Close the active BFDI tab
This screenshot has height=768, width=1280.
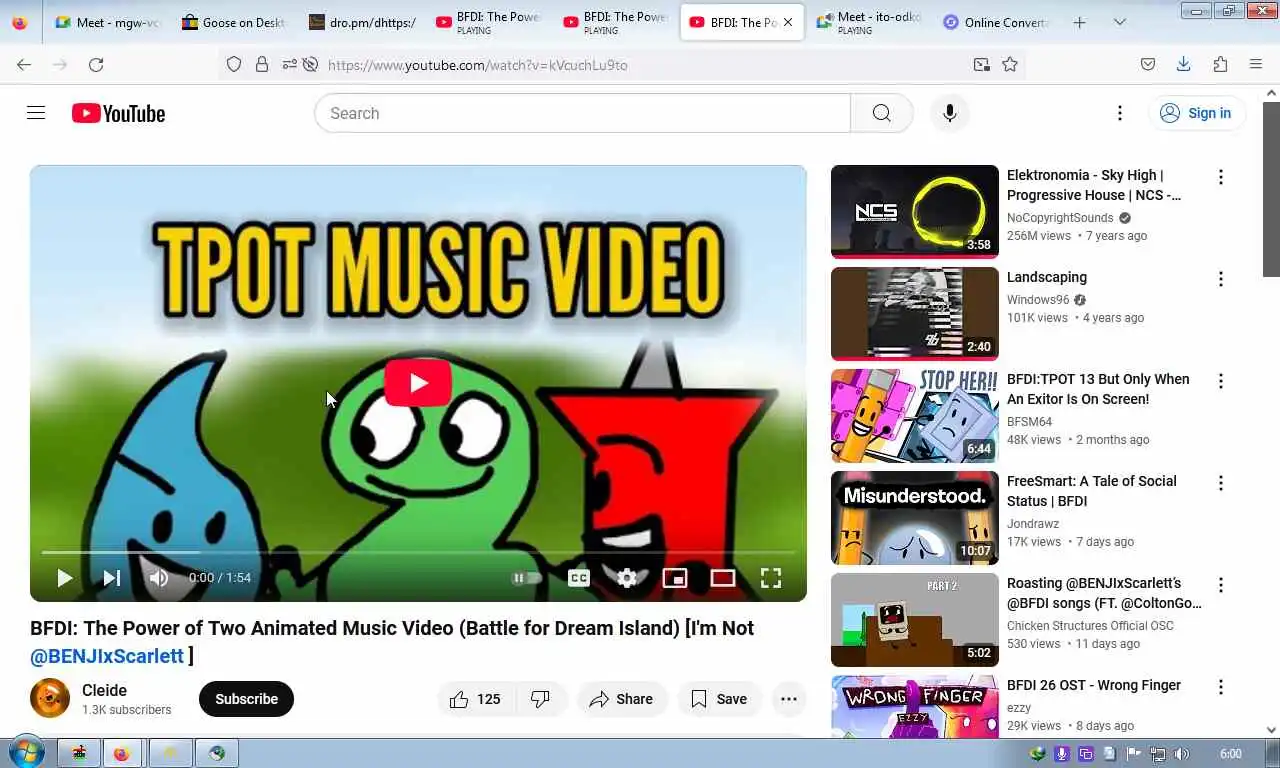pos(788,22)
